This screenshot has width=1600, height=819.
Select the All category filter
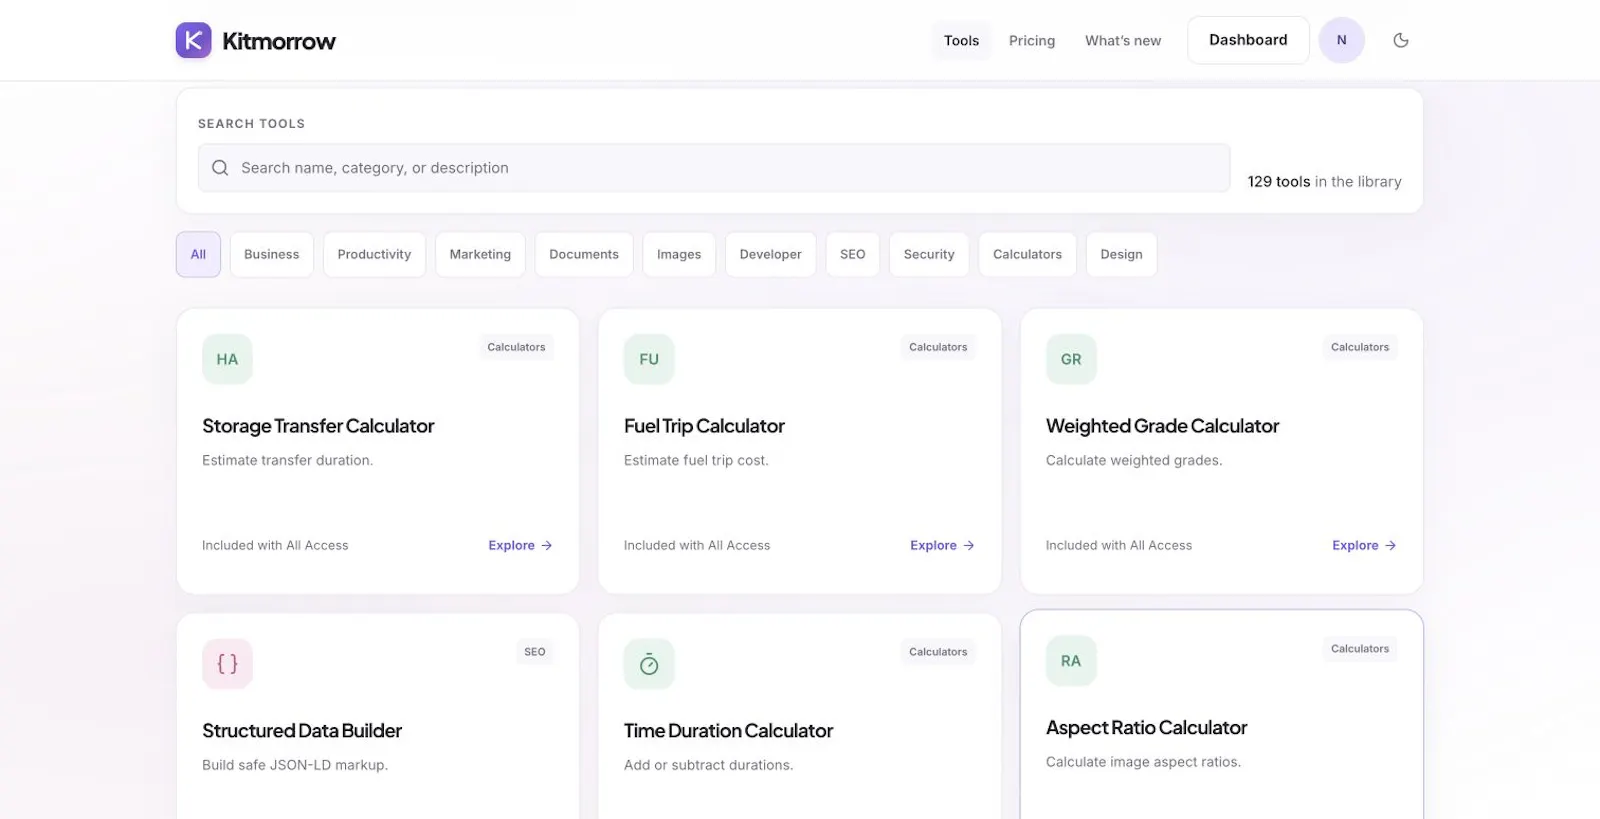click(198, 255)
